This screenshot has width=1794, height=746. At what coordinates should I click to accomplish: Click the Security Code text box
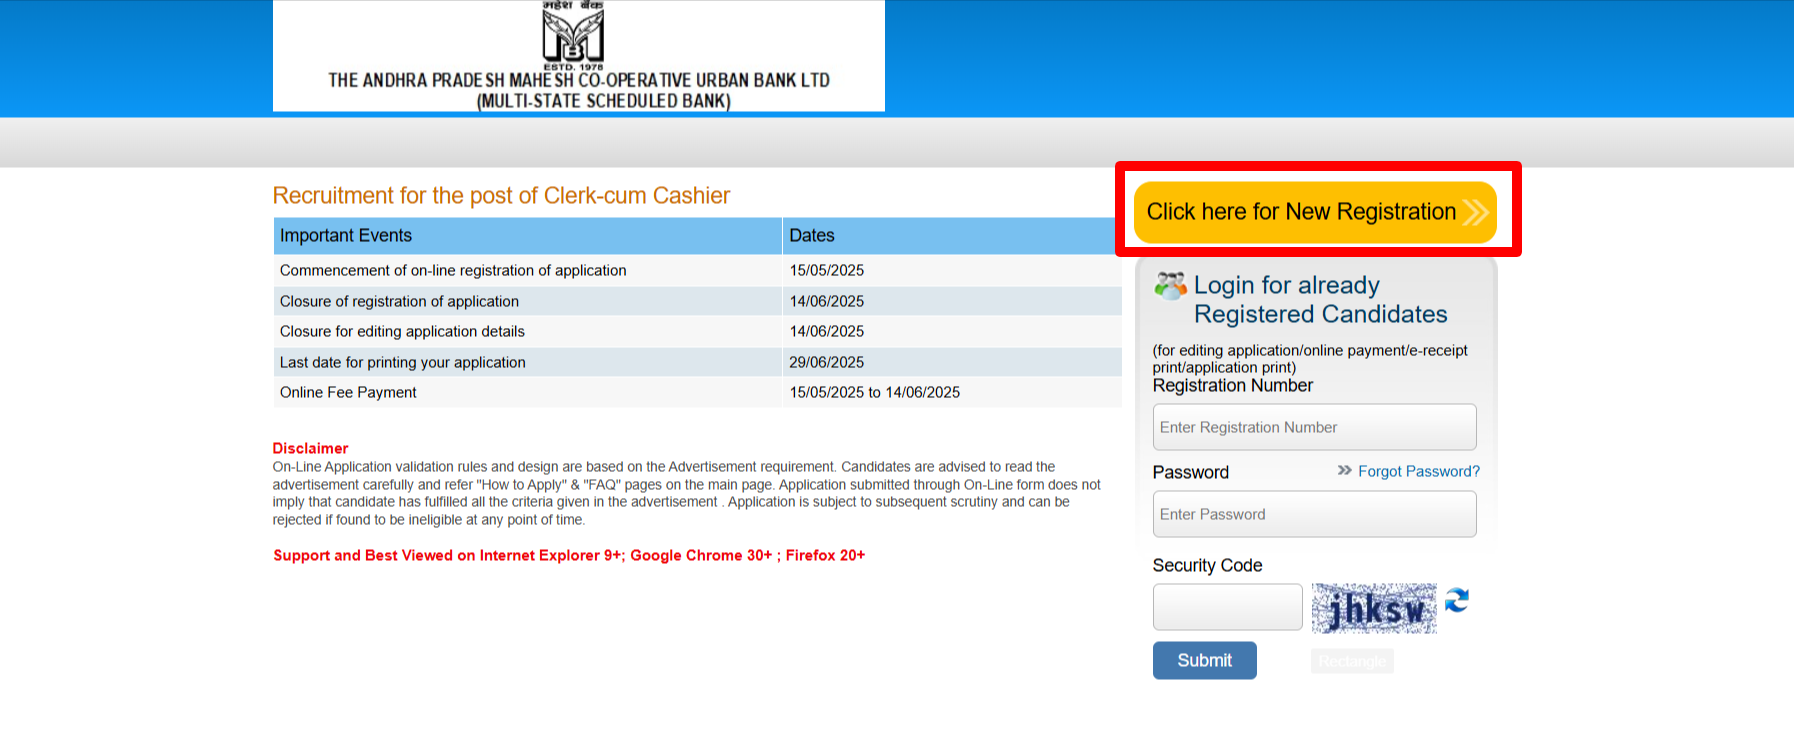[x=1227, y=607]
